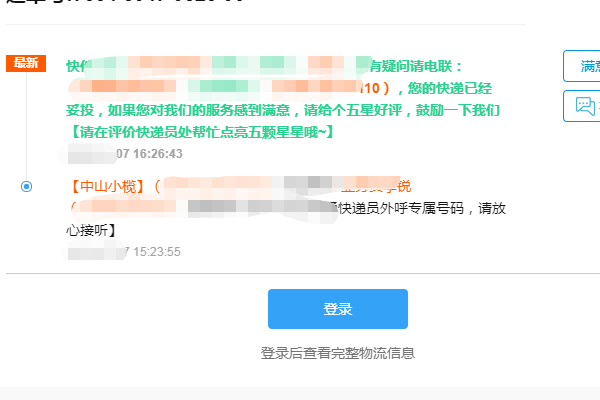This screenshot has height=400, width=600.
Task: Click the 您的快递已经 delivery status text
Action: click(450, 88)
